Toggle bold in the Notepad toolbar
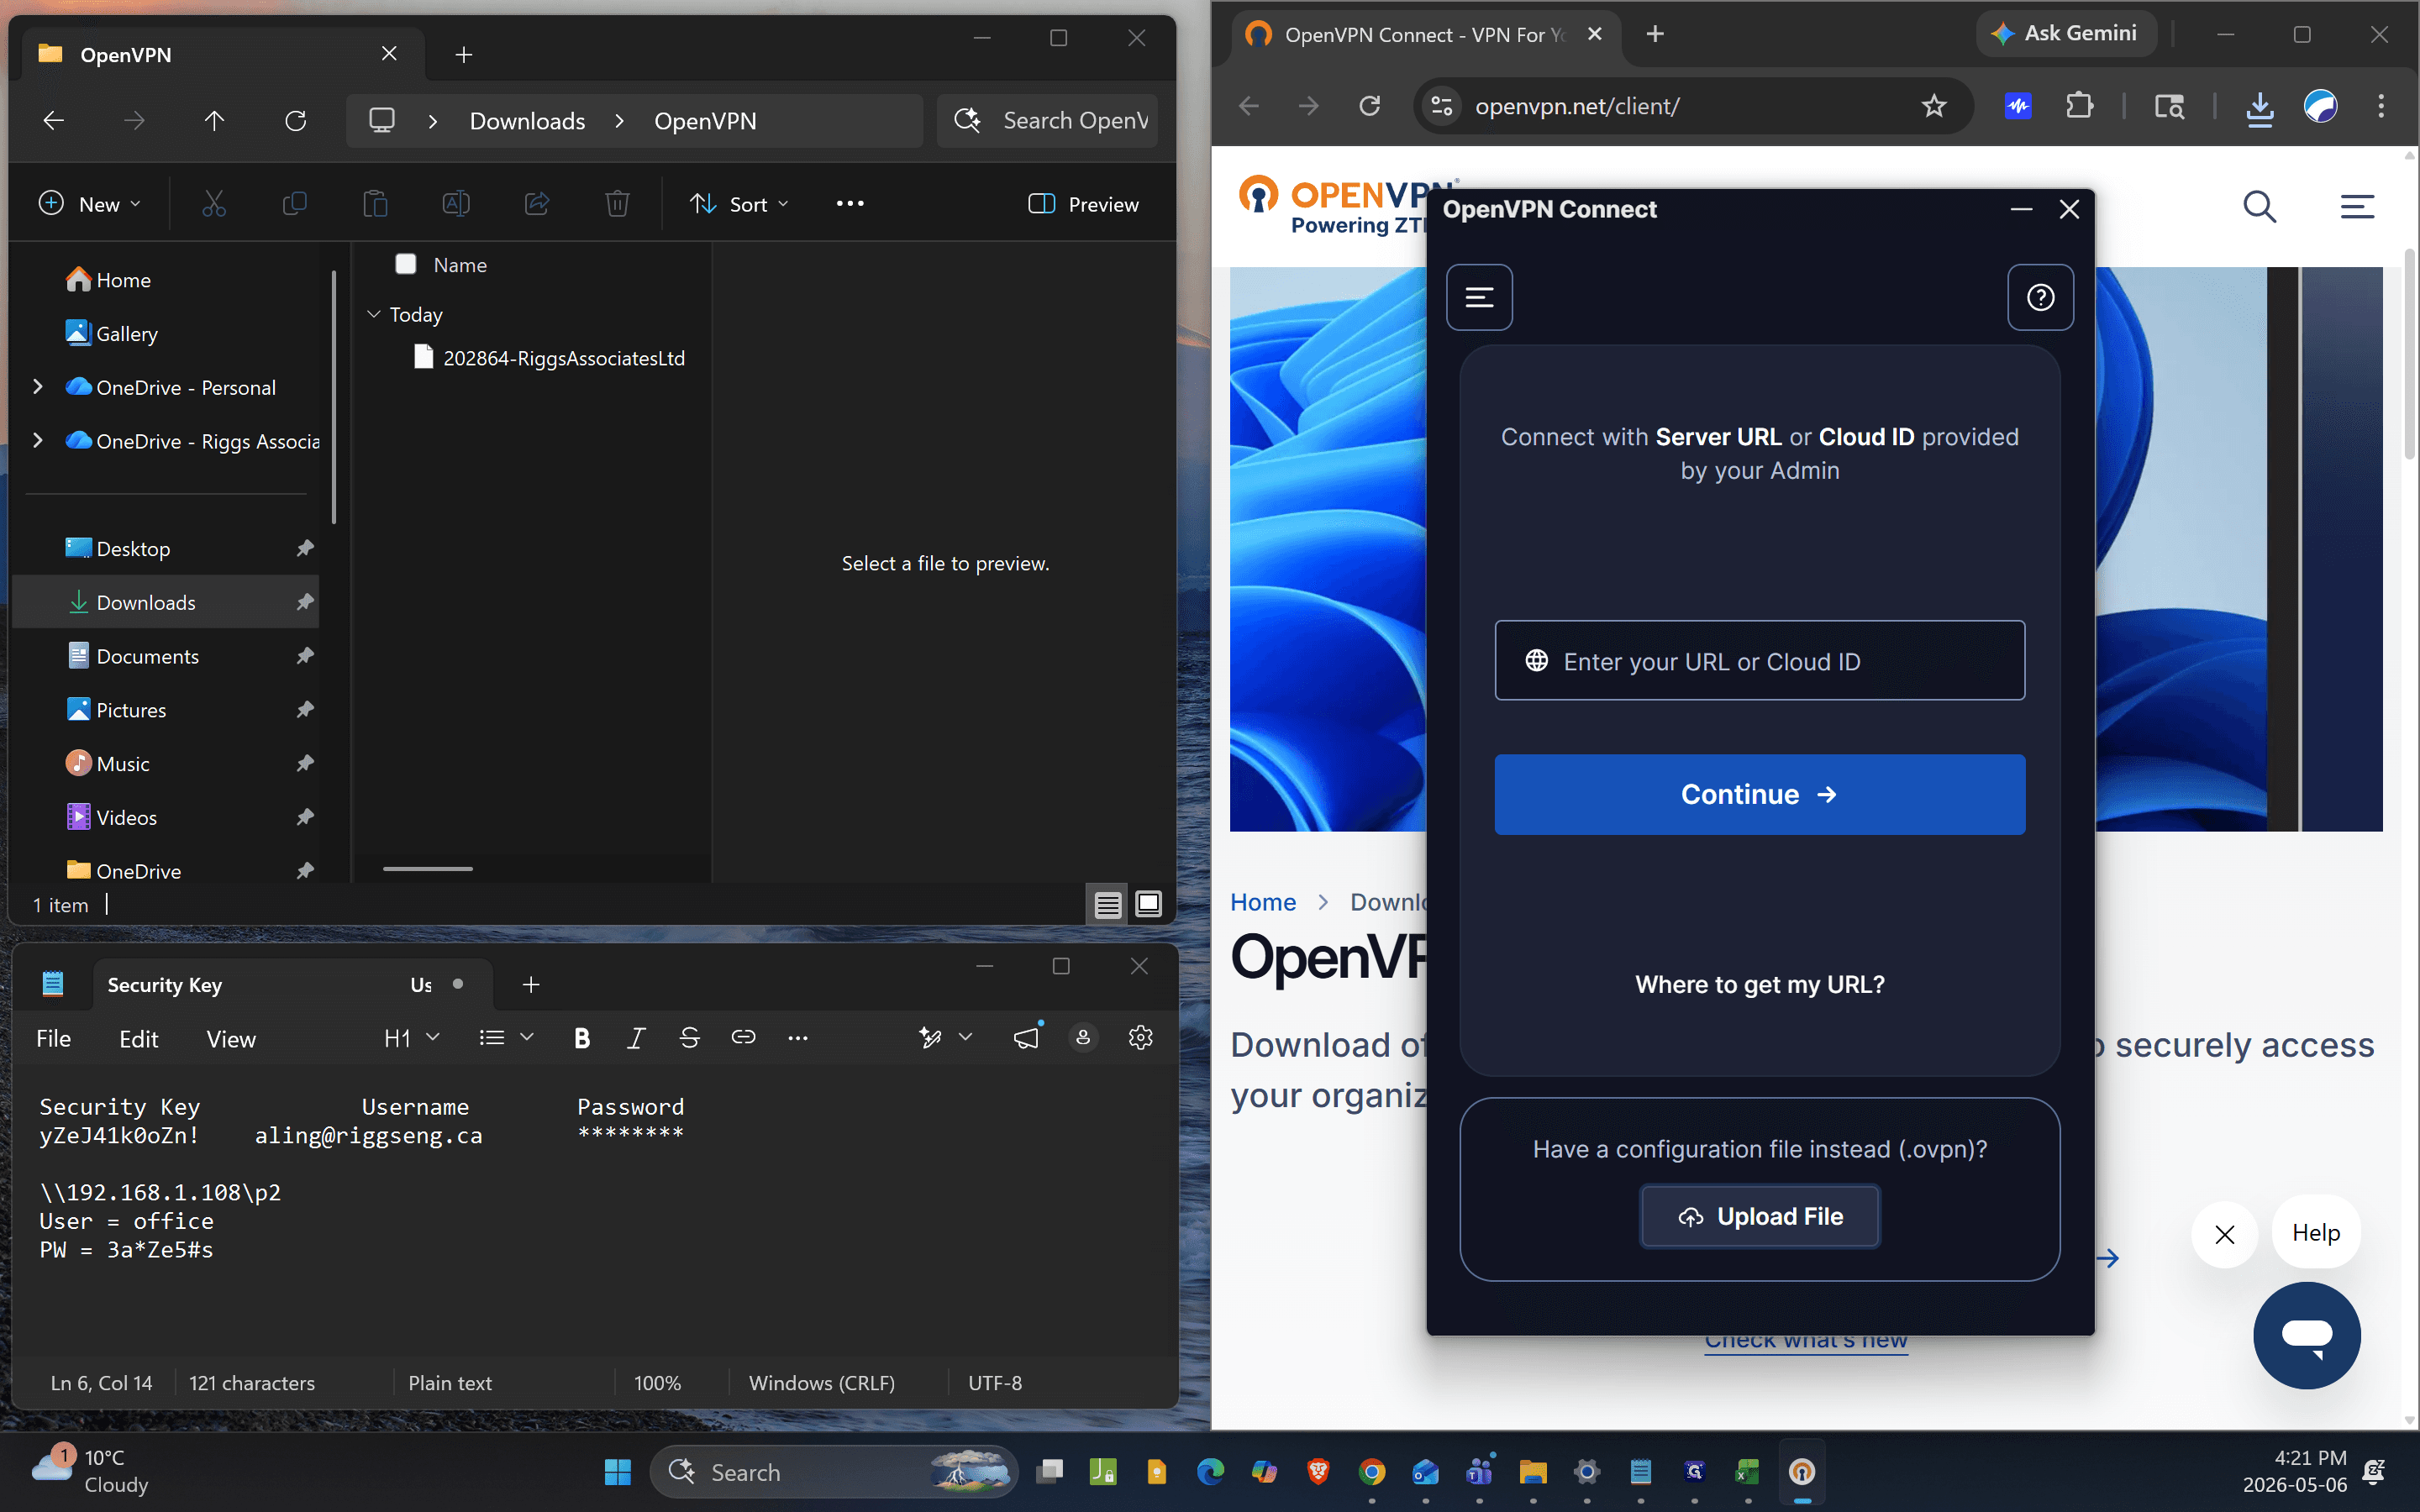 582,1038
